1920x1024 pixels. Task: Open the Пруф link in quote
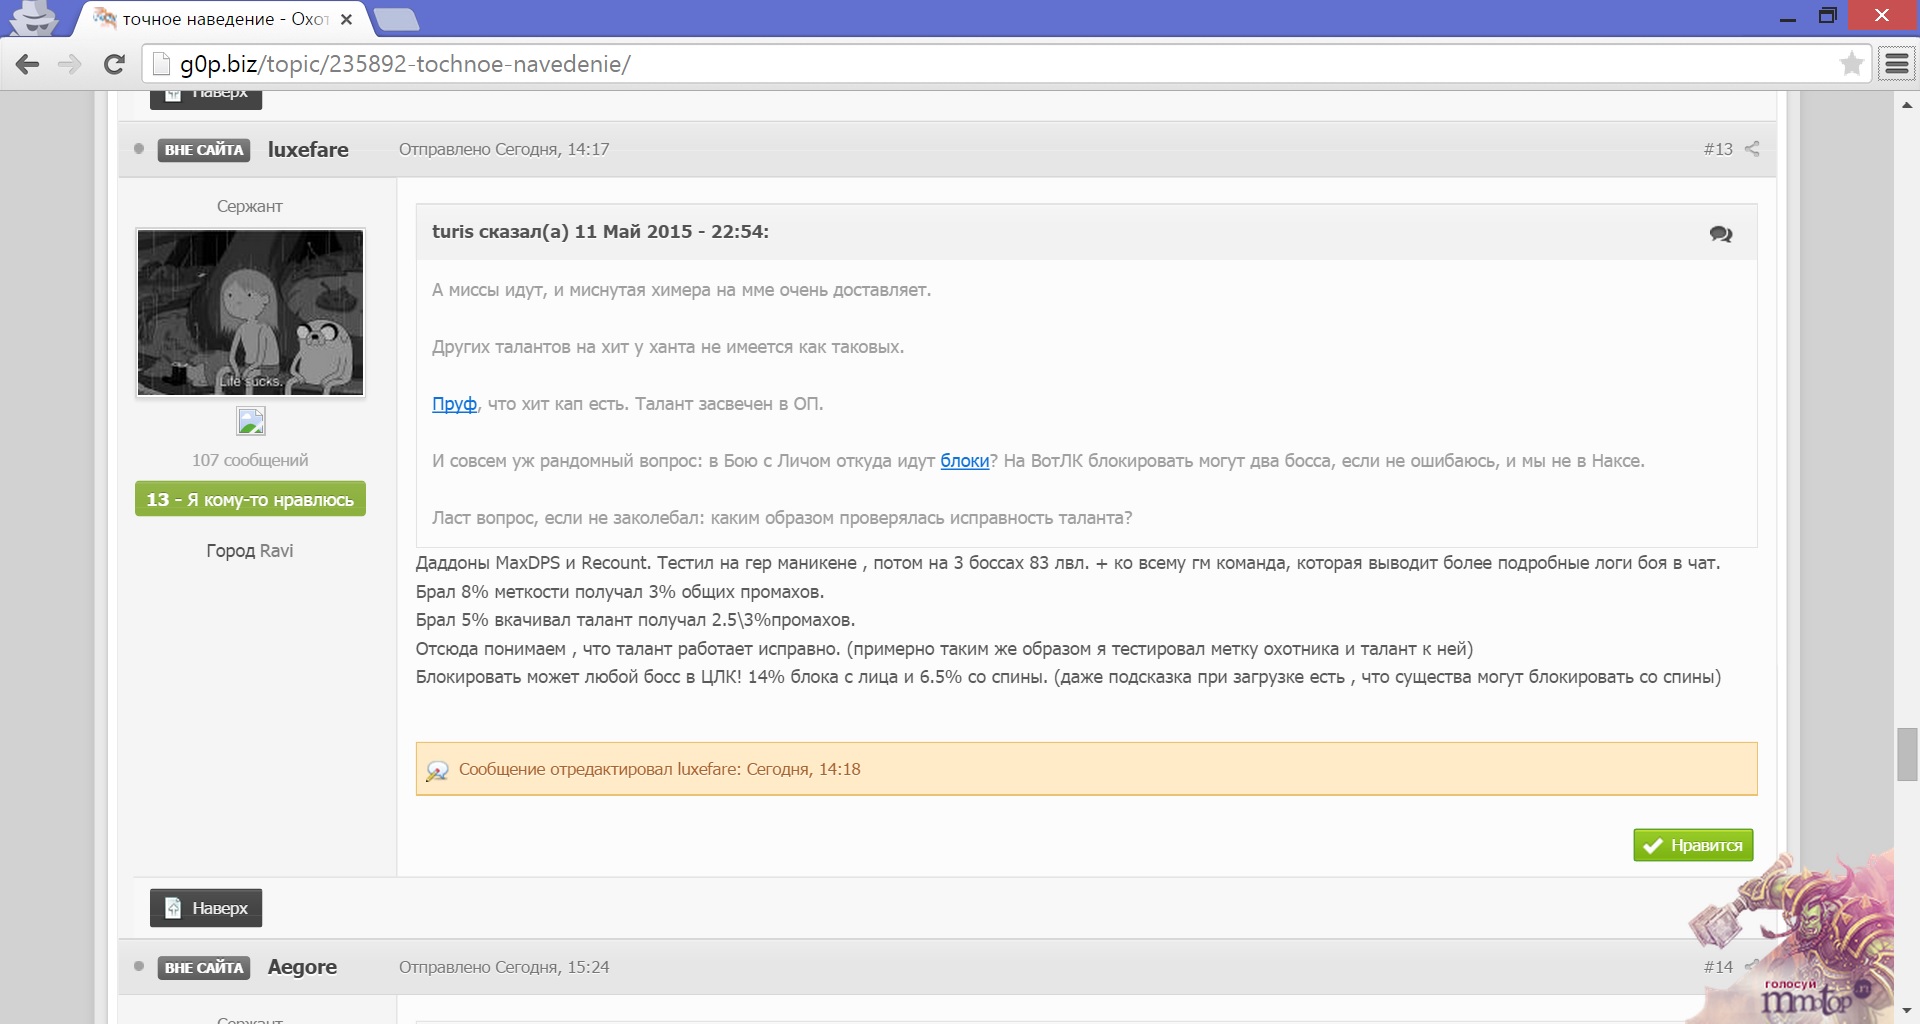(454, 404)
